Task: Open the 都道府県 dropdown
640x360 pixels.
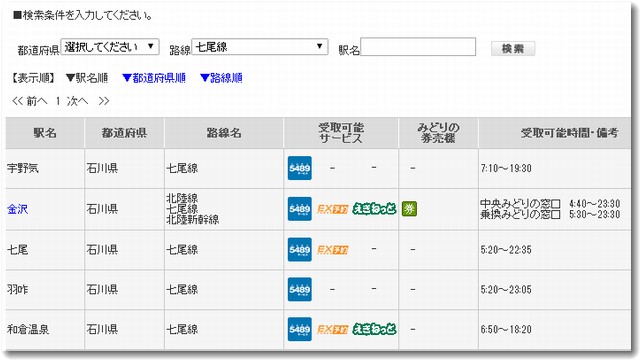Action: [x=110, y=47]
